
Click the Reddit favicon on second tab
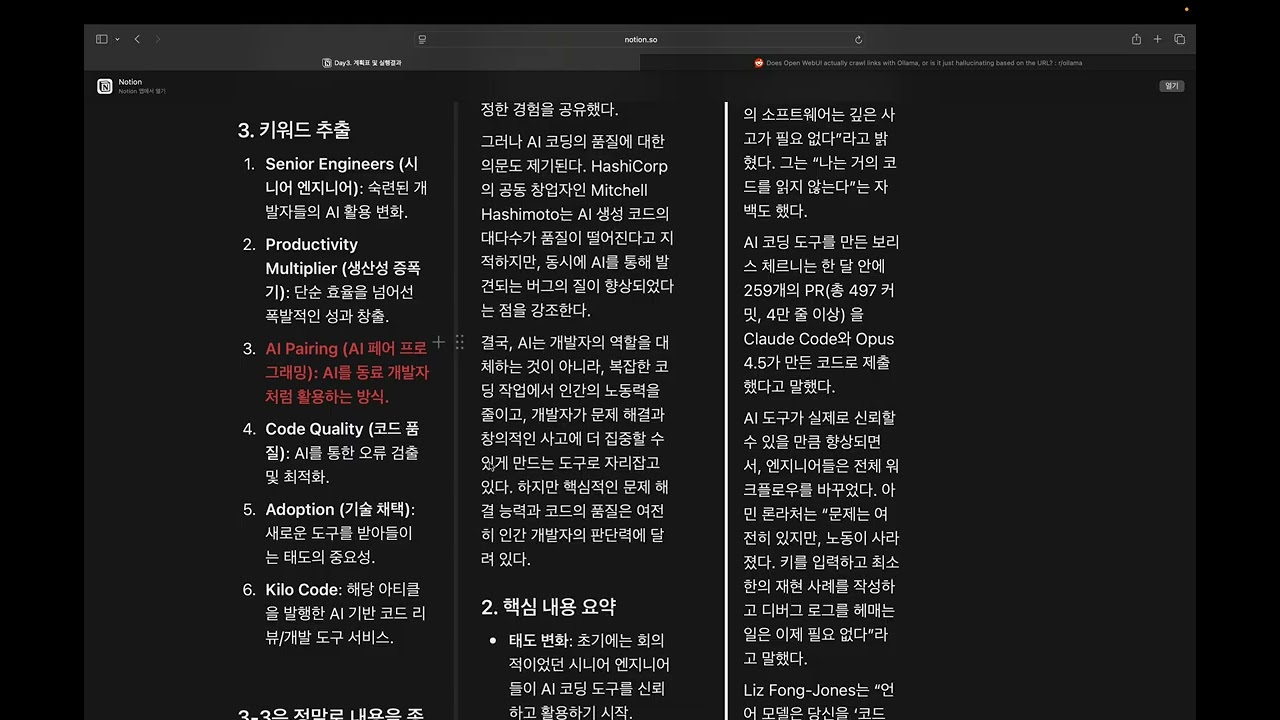[759, 62]
